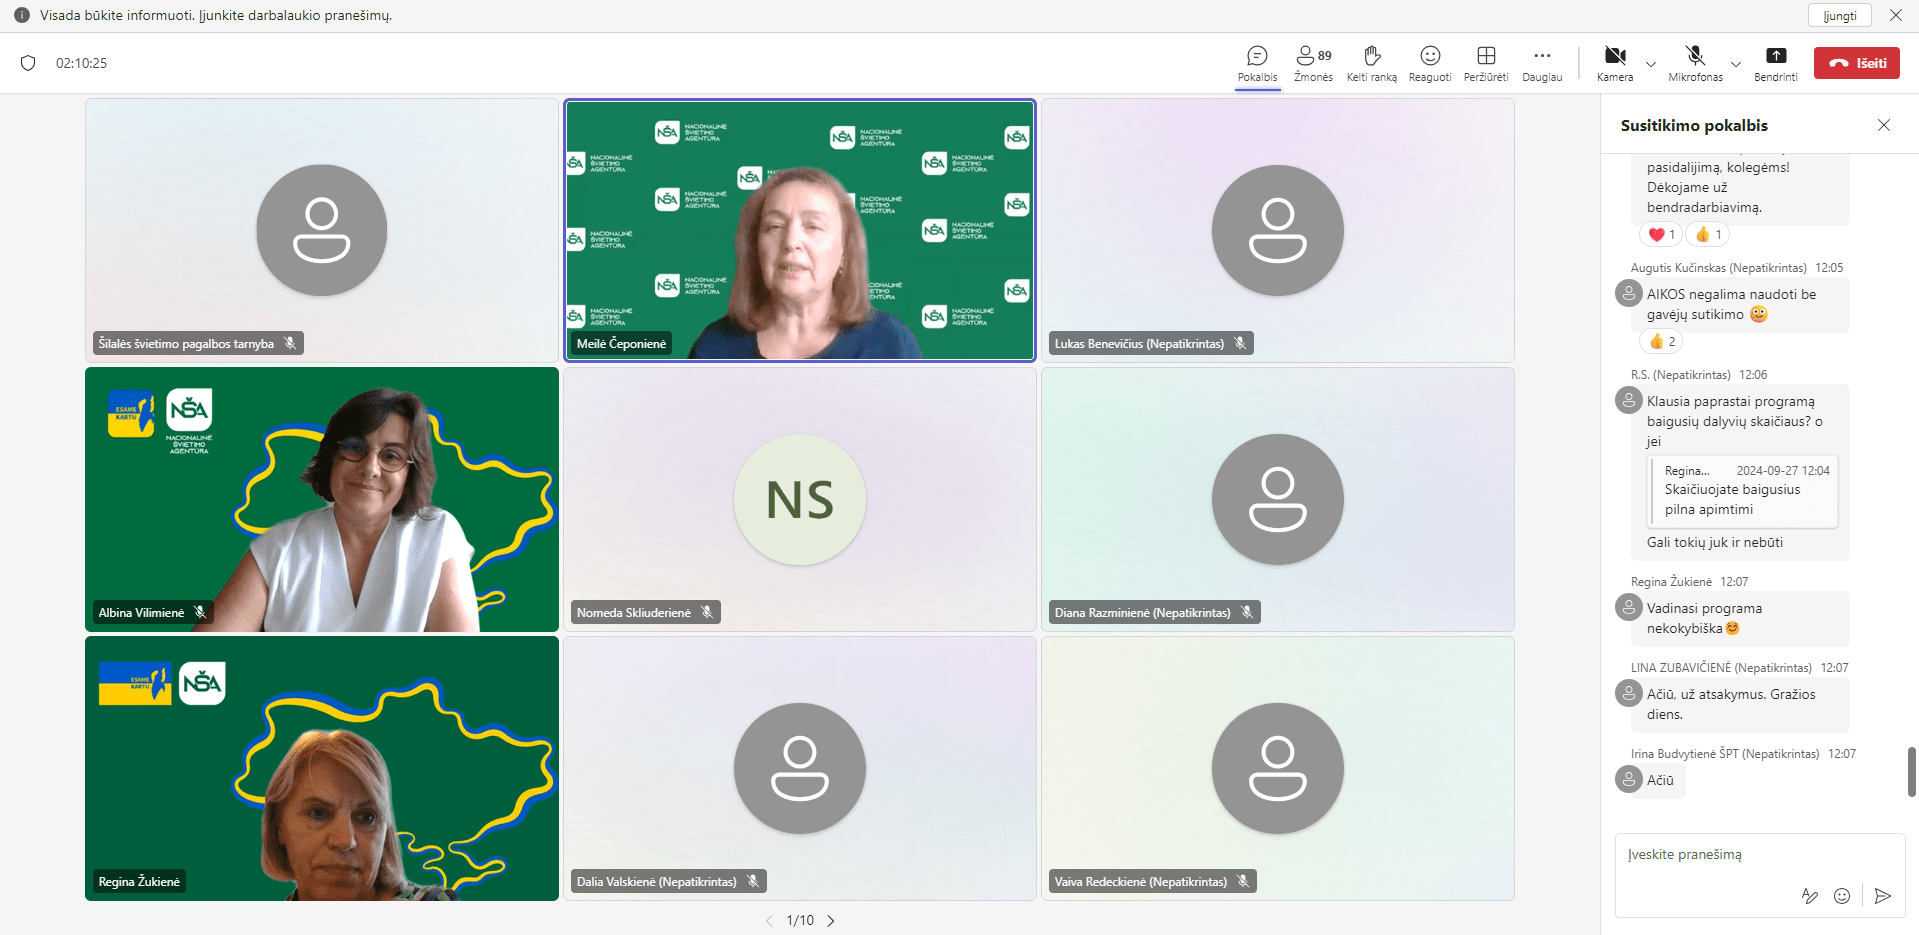Open the Reaguoti reactions menu
The width and height of the screenshot is (1919, 935).
point(1430,57)
